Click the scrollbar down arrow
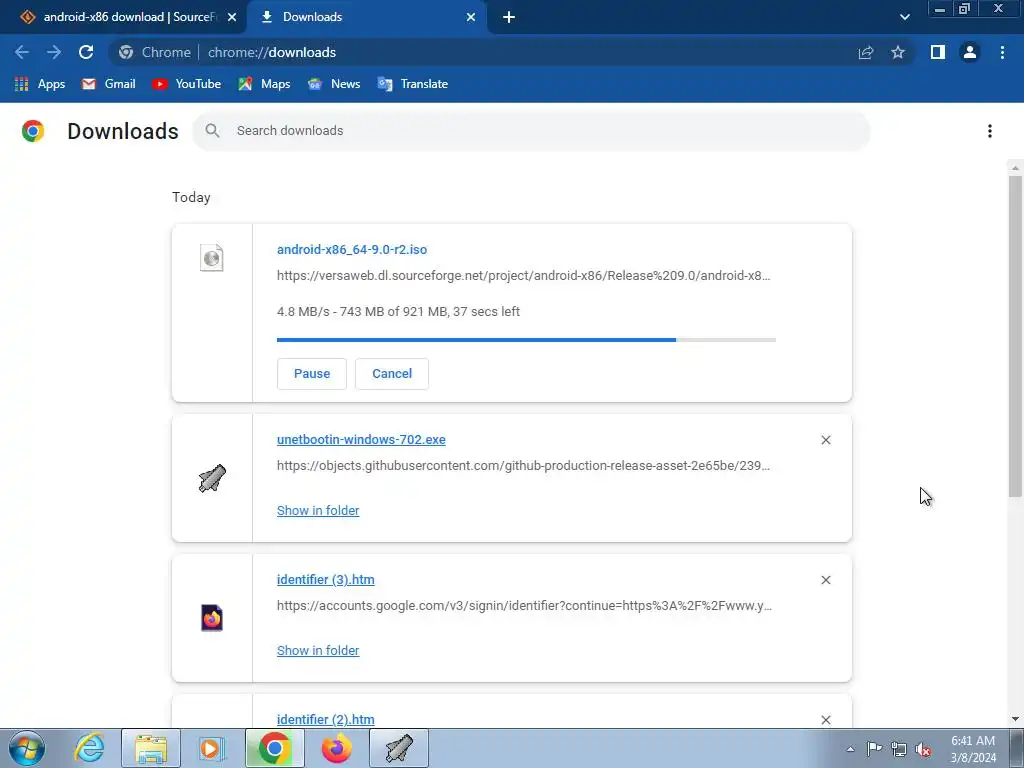Viewport: 1024px width, 768px height. click(1016, 719)
